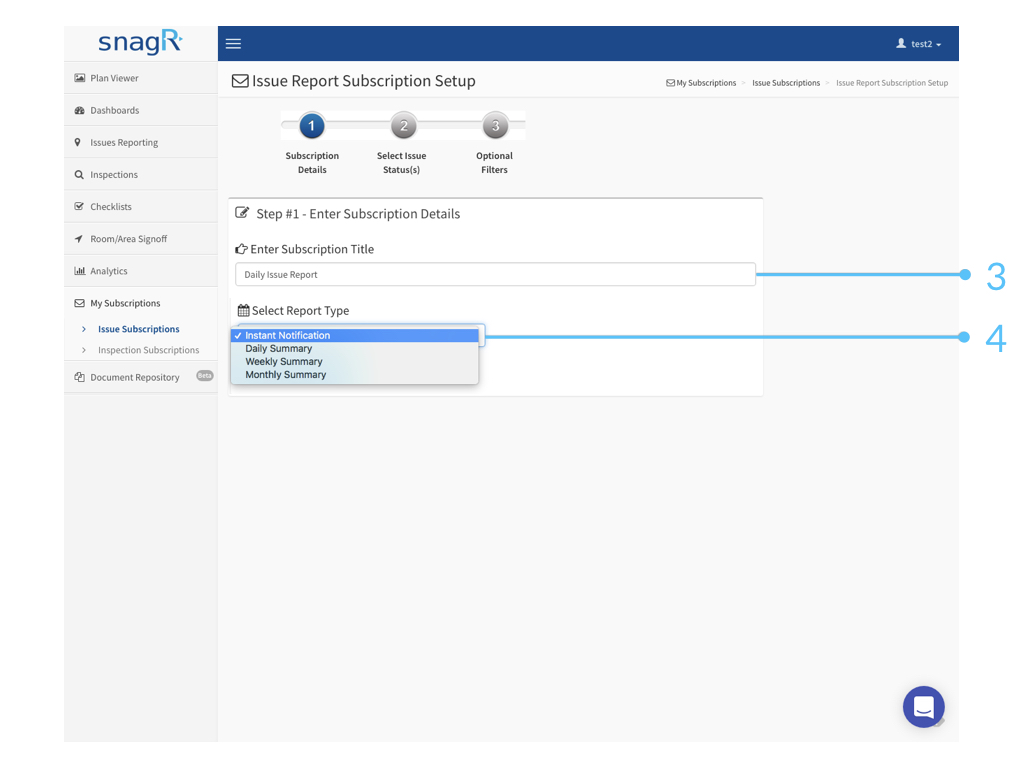Viewport: 1024px width, 768px height.
Task: Open the chat support bubble
Action: coord(923,707)
